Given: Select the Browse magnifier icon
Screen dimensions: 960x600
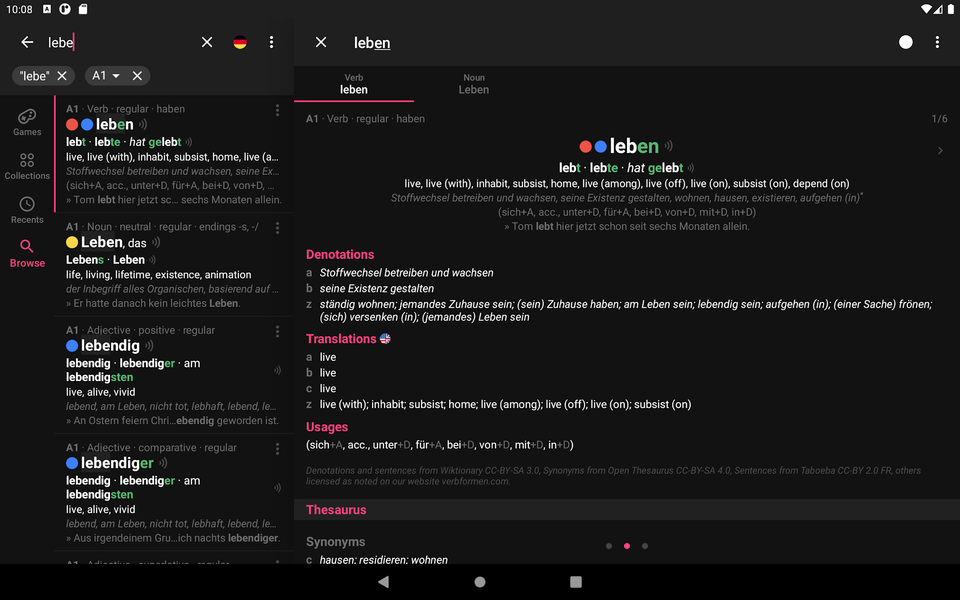Looking at the screenshot, I should click(27, 247).
